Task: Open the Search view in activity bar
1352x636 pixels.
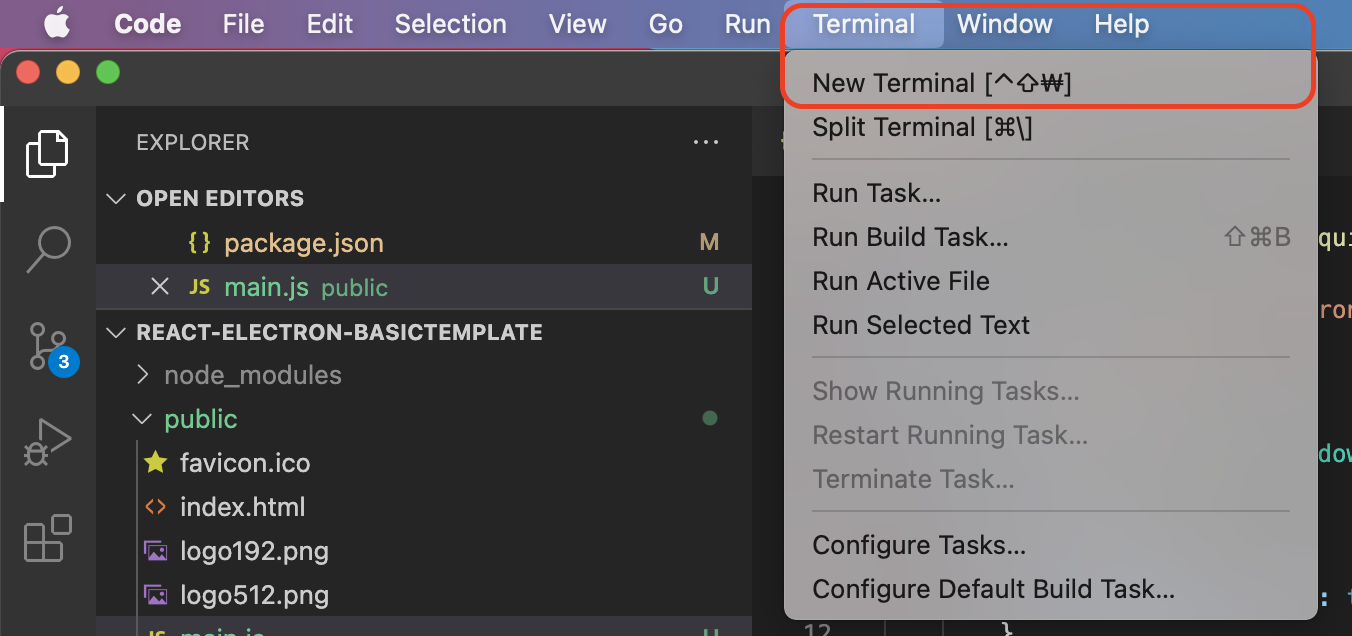Action: (x=47, y=249)
